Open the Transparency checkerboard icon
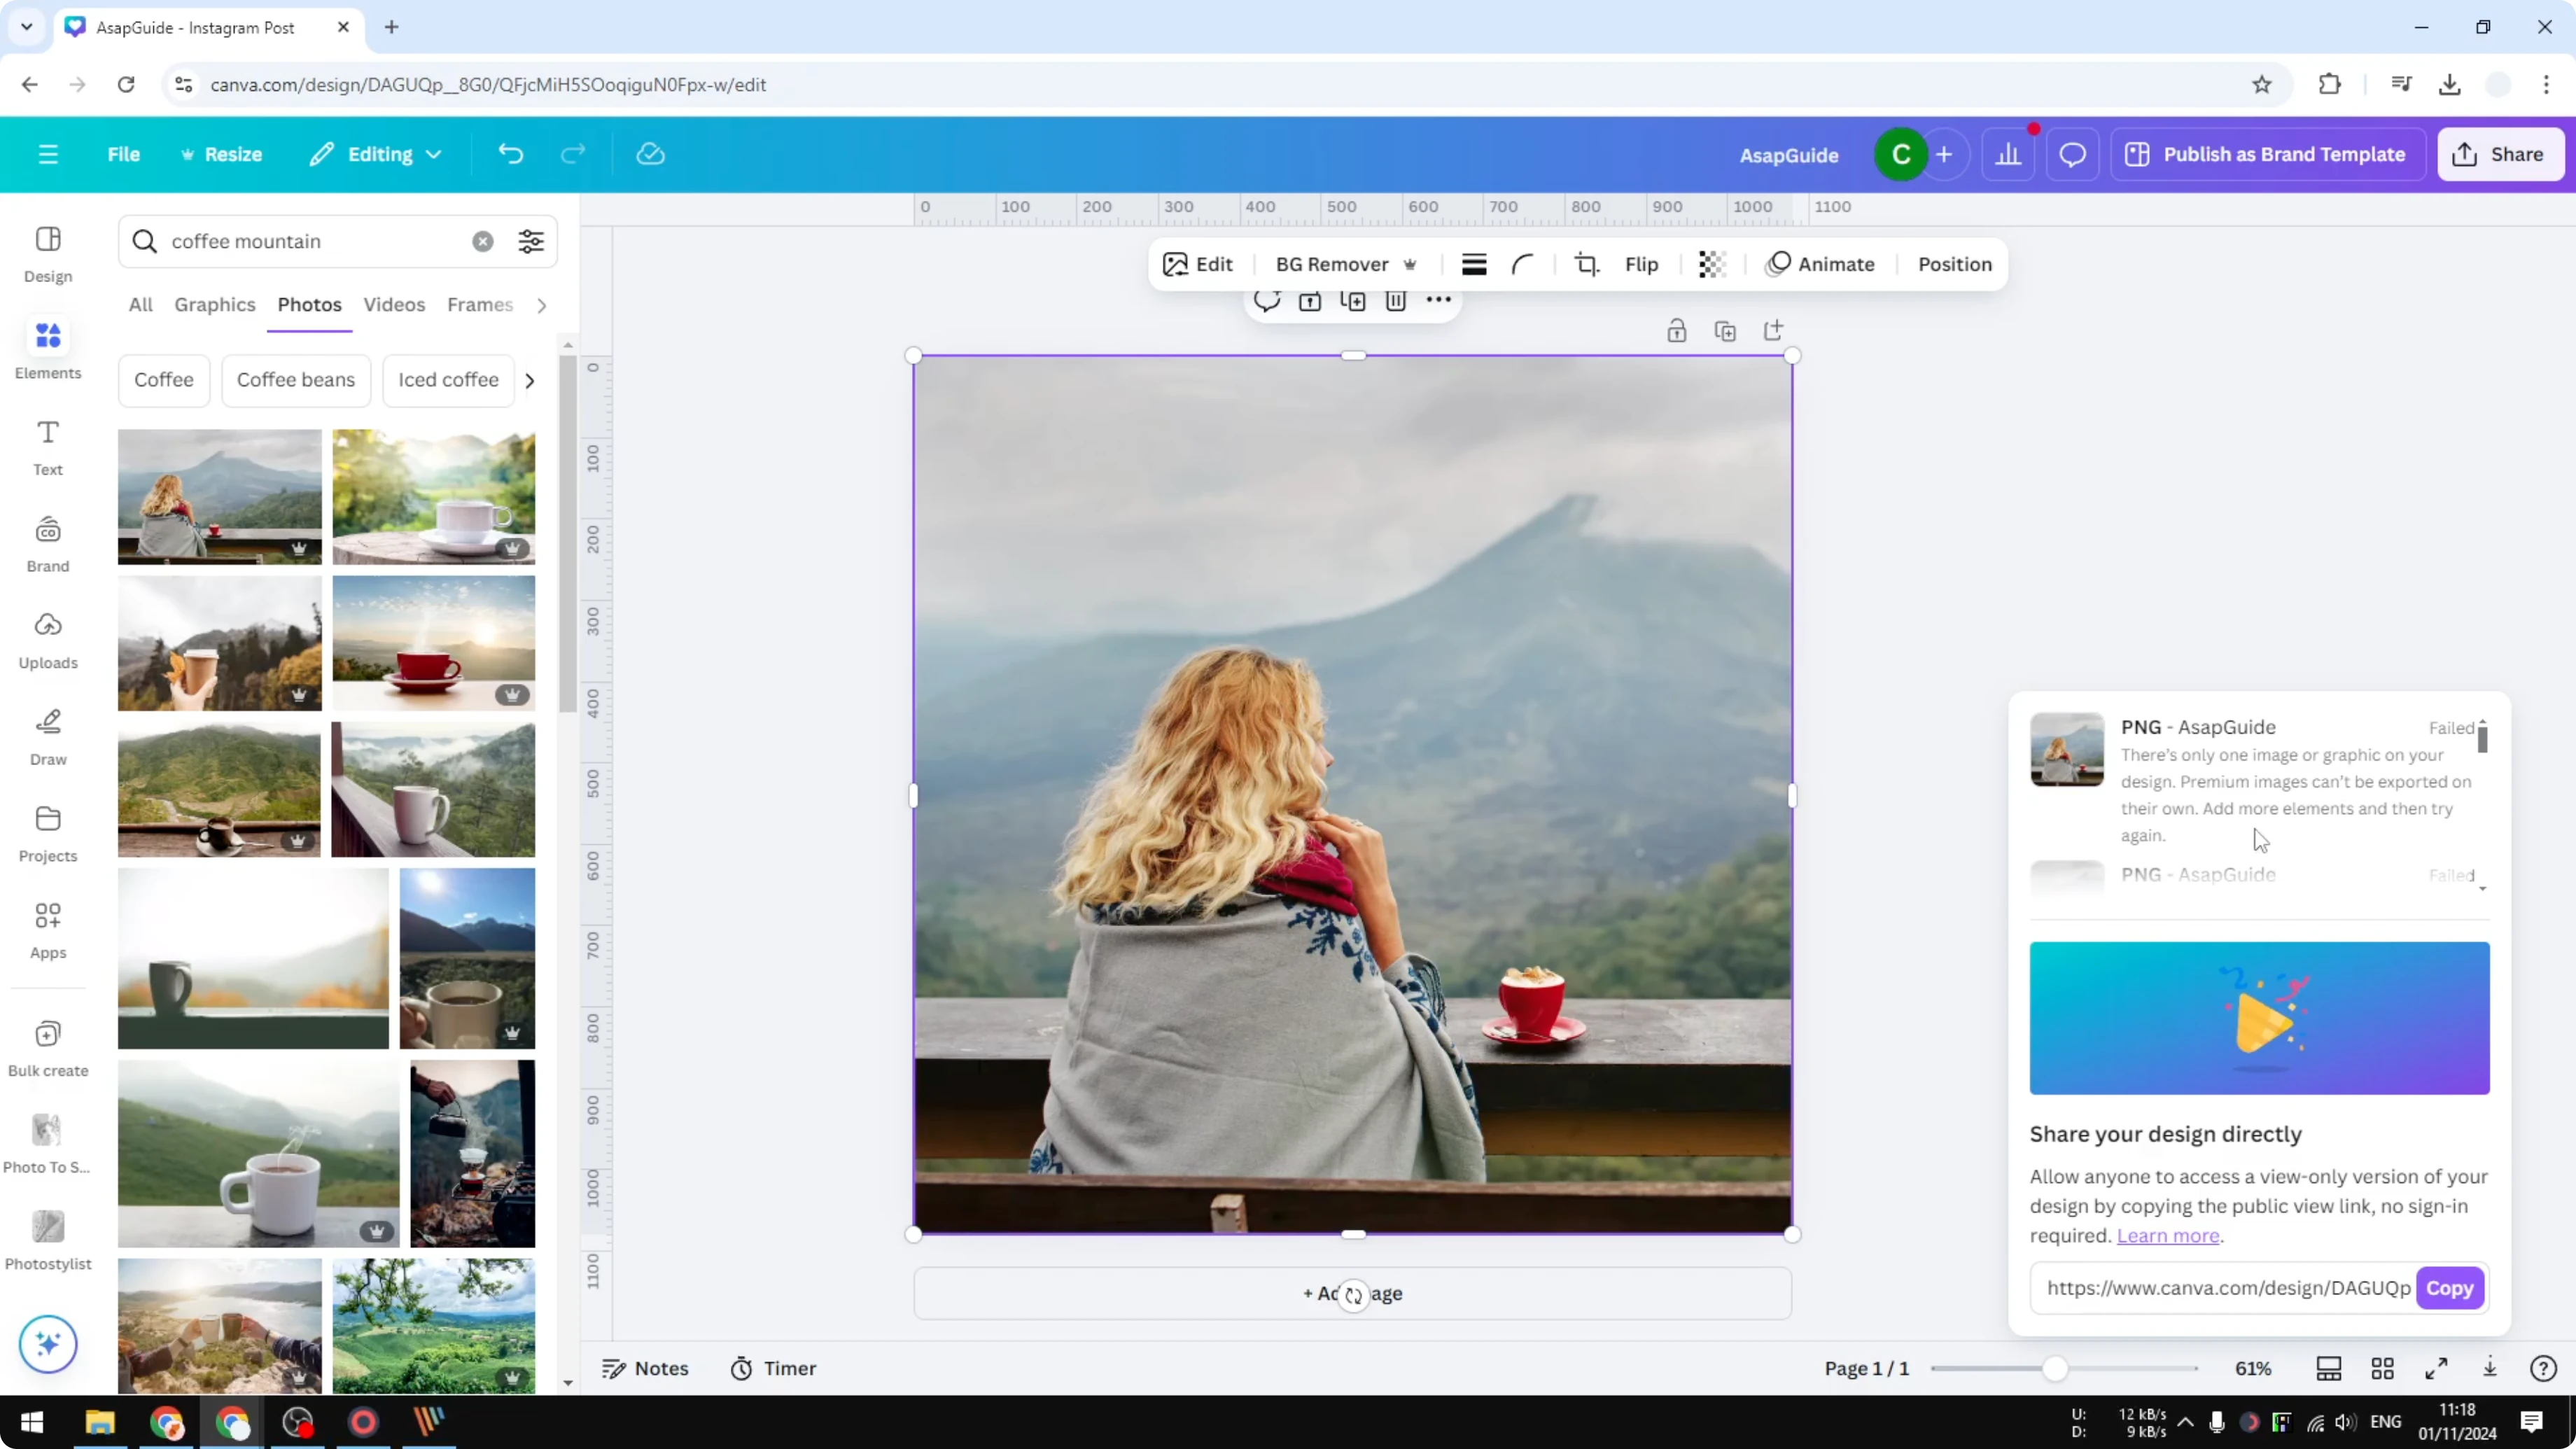This screenshot has width=2576, height=1449. (1712, 264)
